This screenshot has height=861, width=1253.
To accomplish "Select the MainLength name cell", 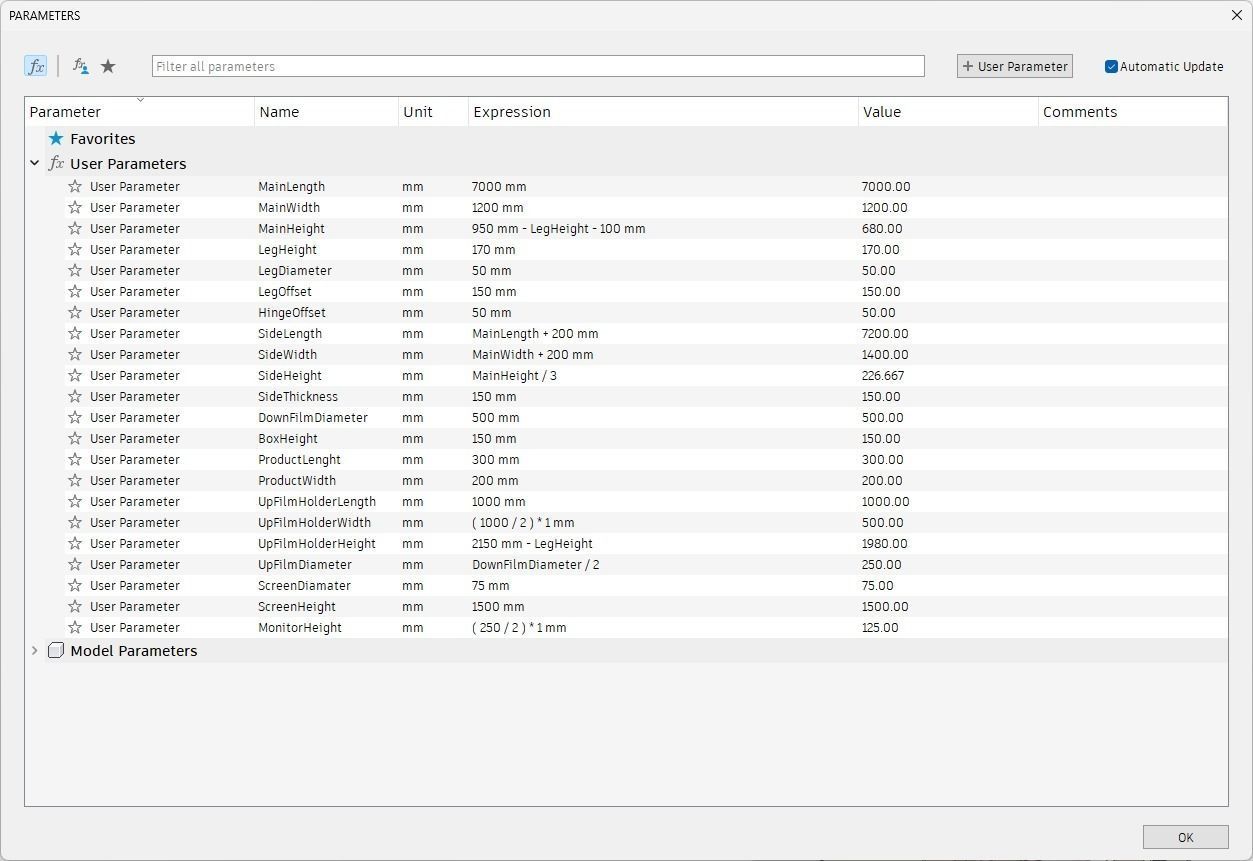I will coord(291,186).
